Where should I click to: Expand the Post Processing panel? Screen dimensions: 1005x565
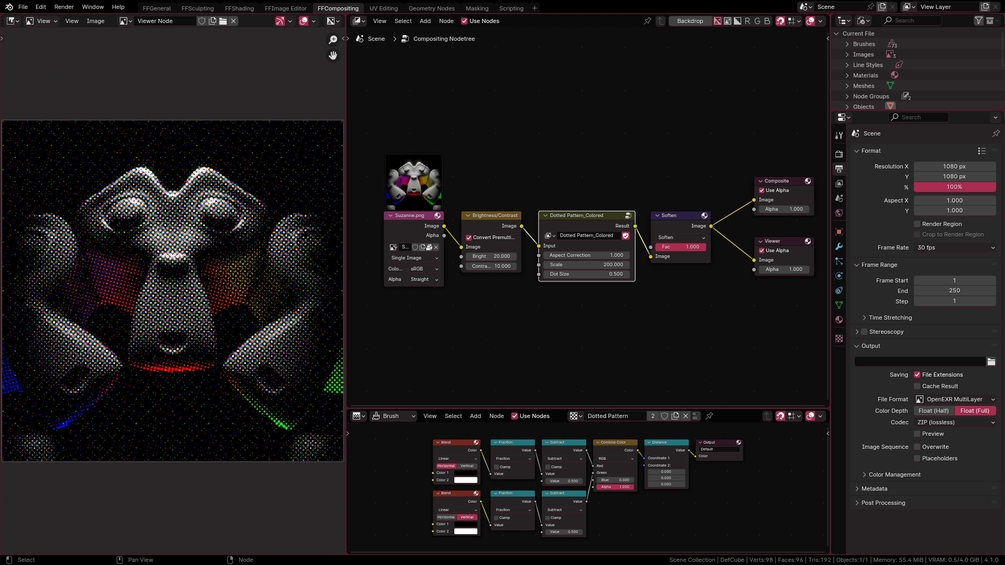point(857,503)
